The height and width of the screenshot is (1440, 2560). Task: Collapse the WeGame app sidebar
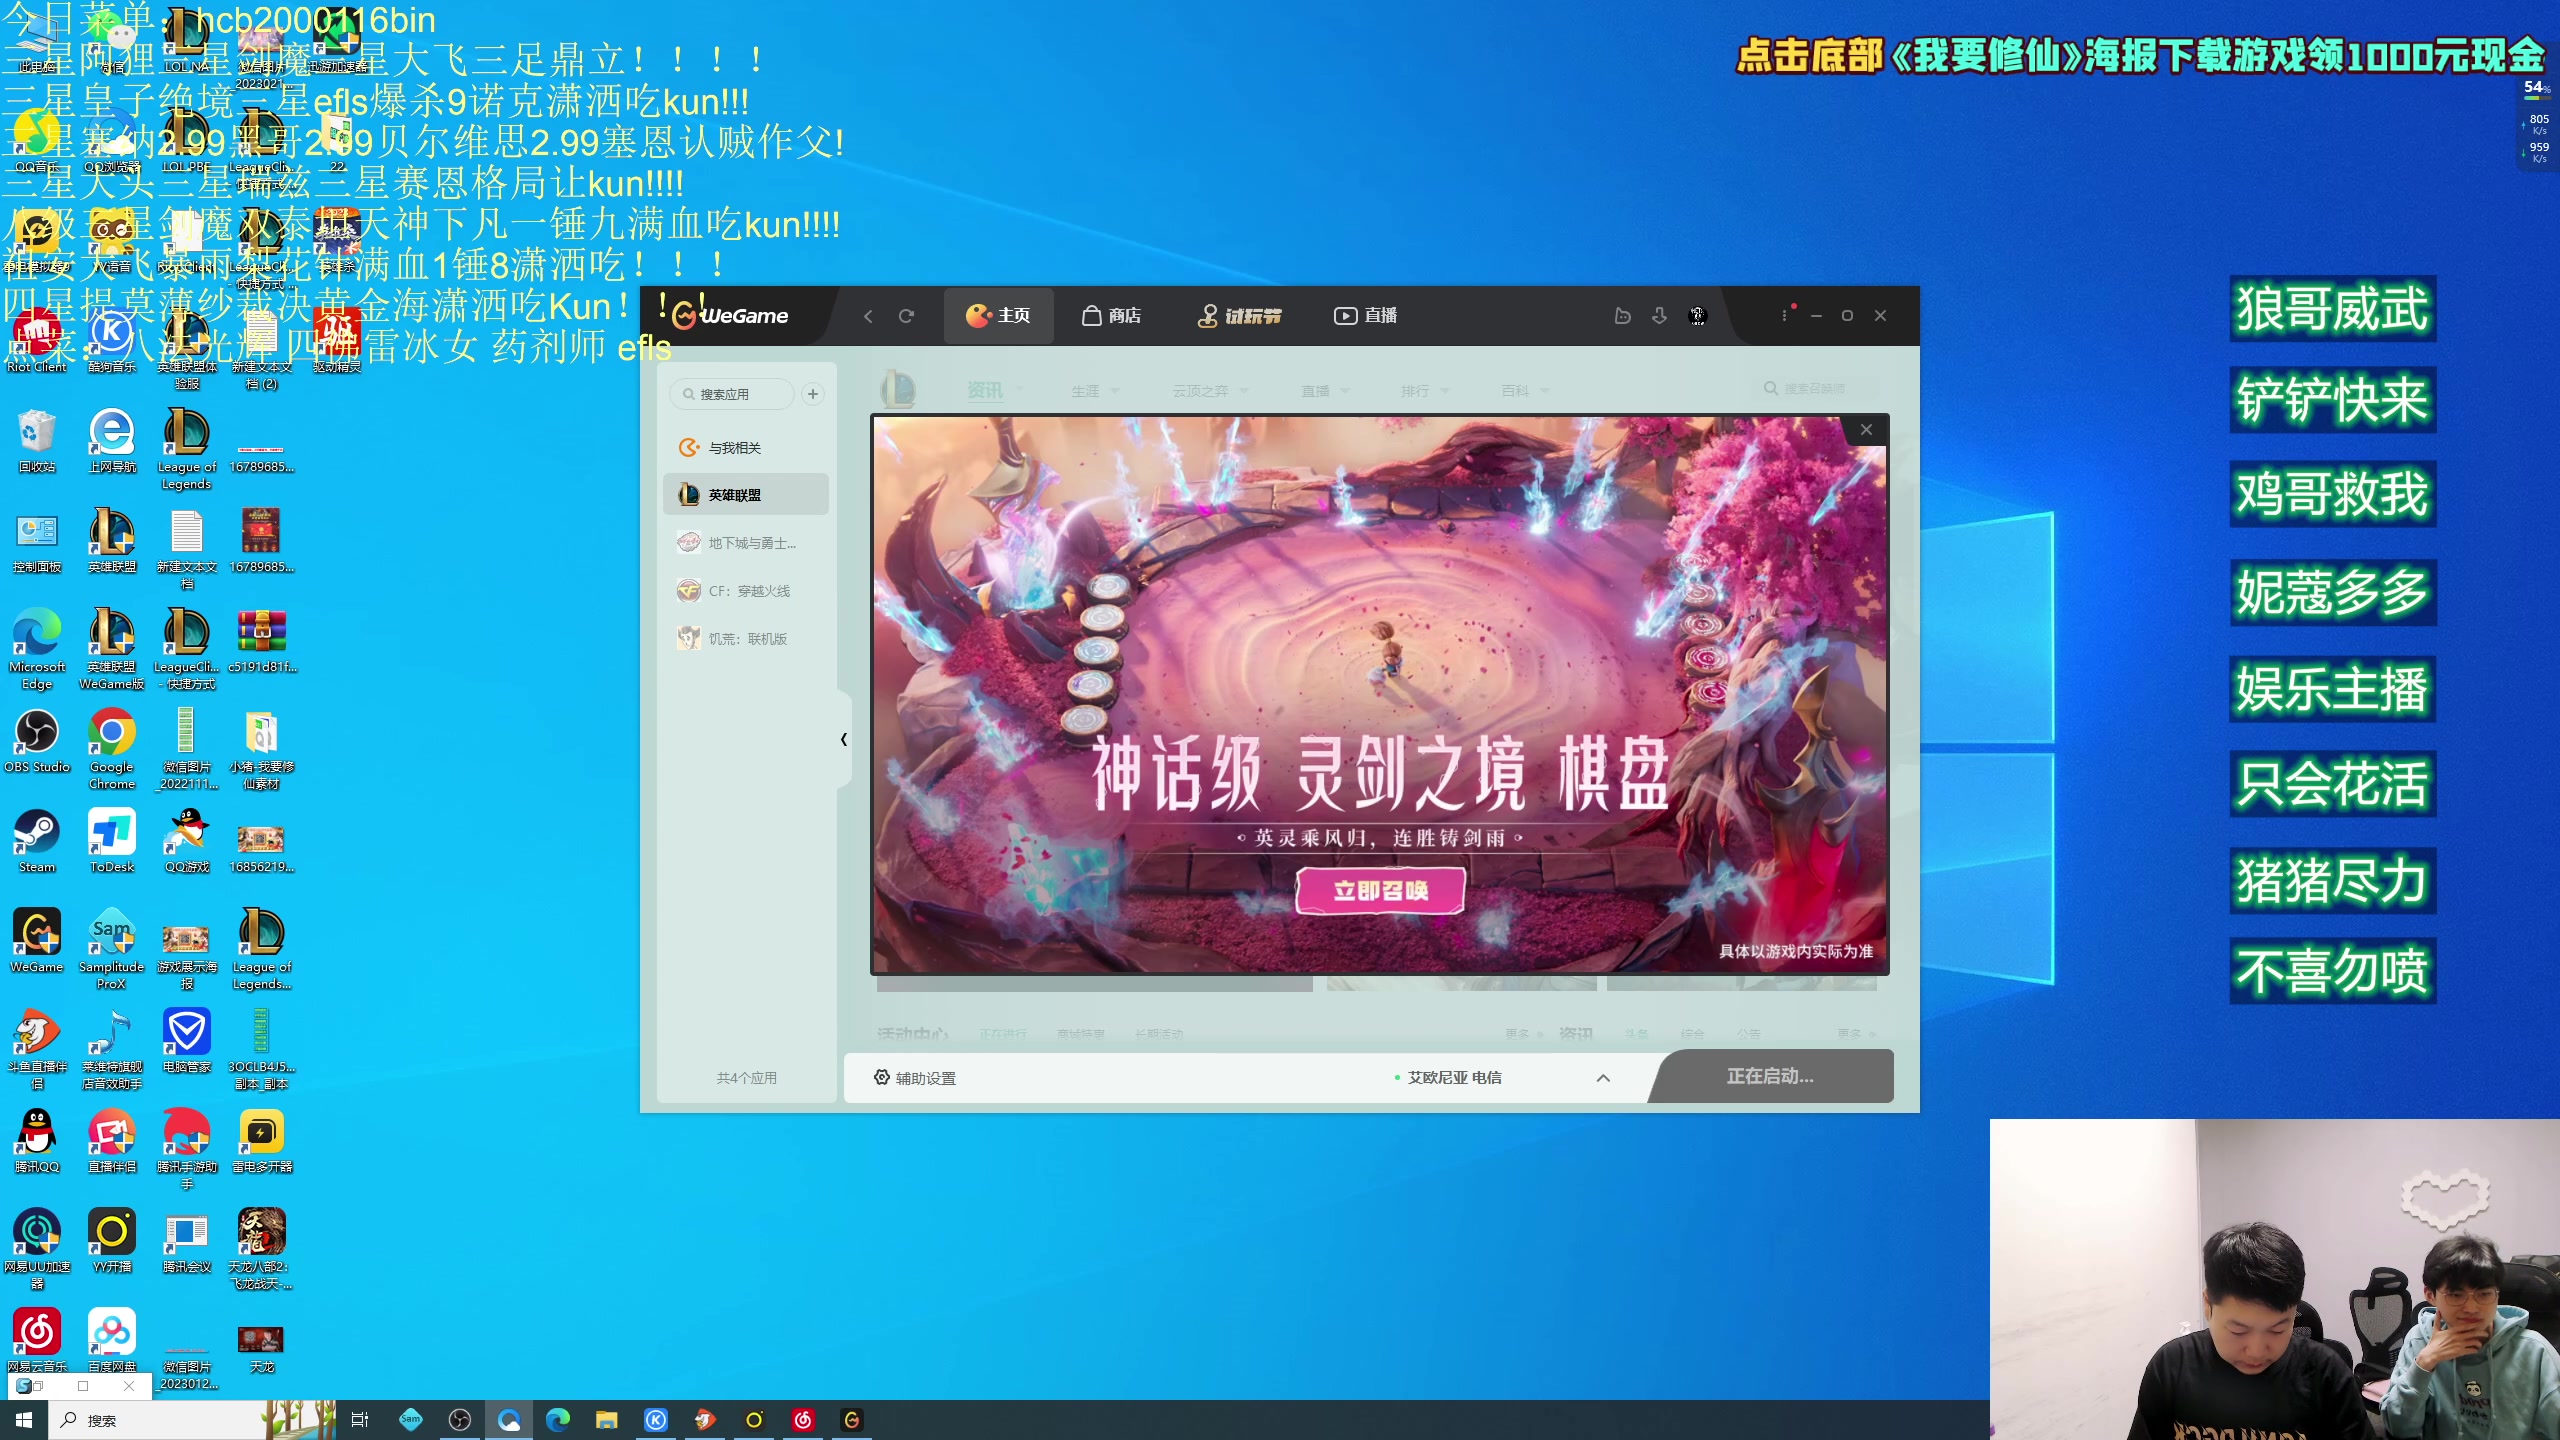pos(844,740)
